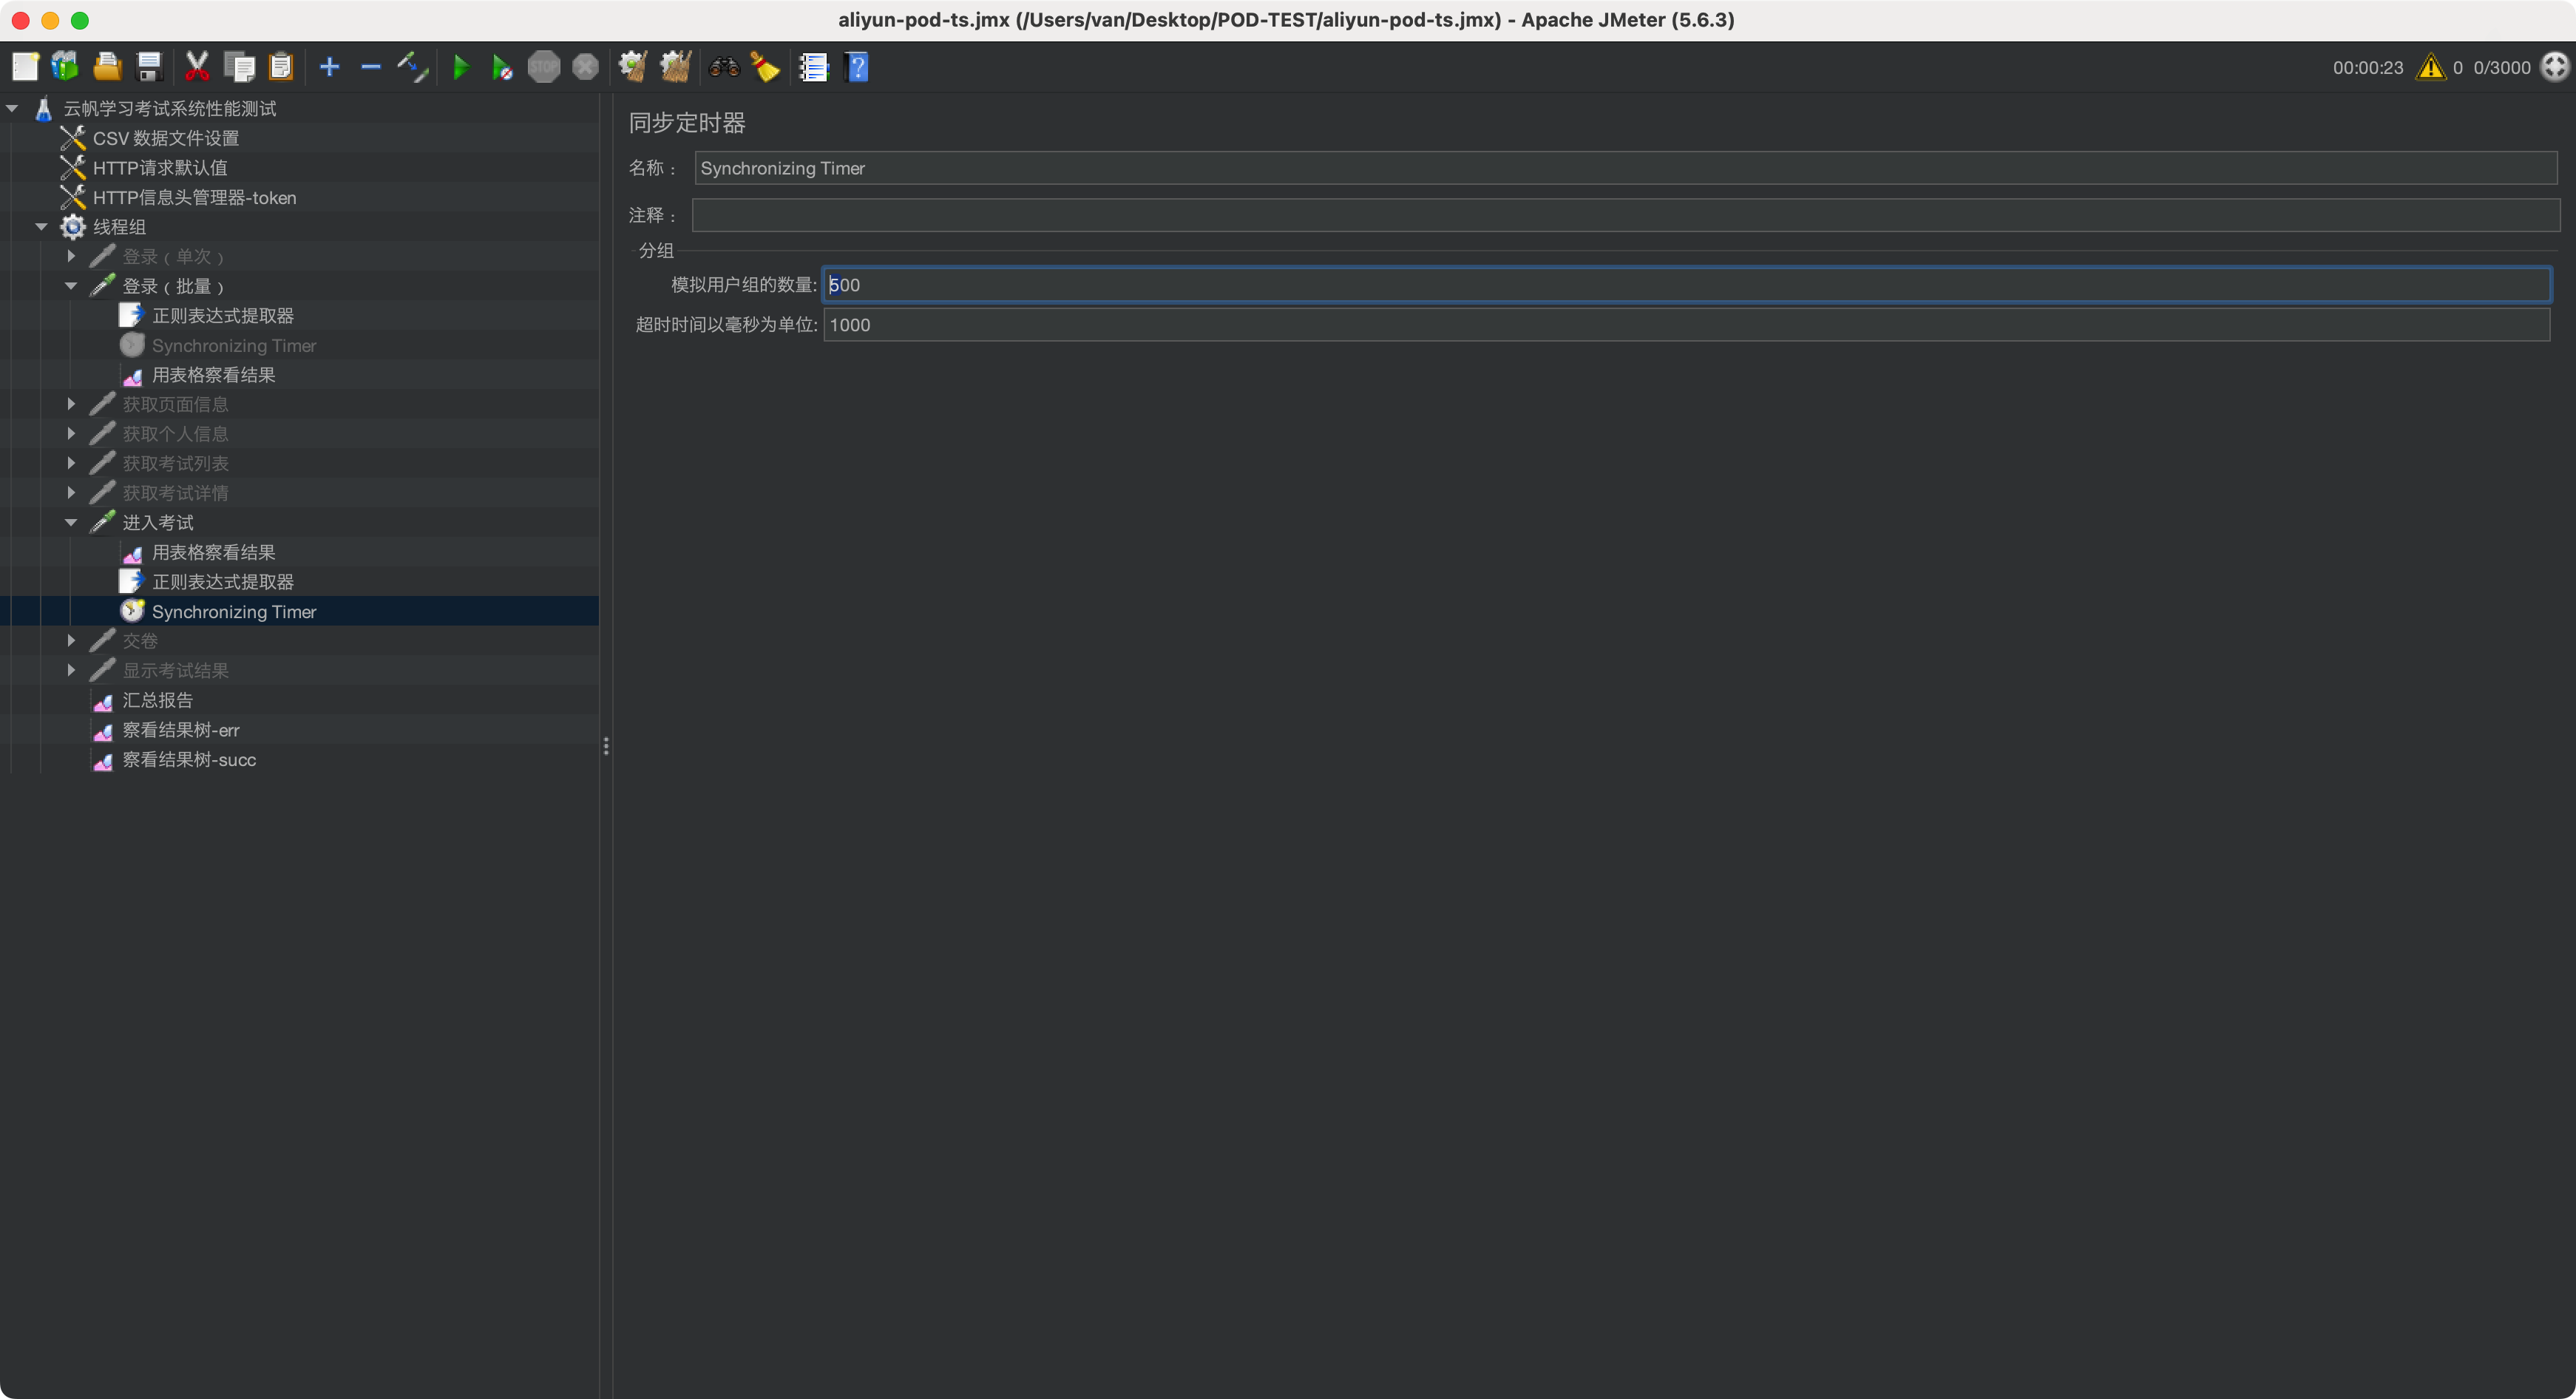Screen dimensions: 2576x1399
Task: Open search with binoculars icon
Action: point(724,67)
